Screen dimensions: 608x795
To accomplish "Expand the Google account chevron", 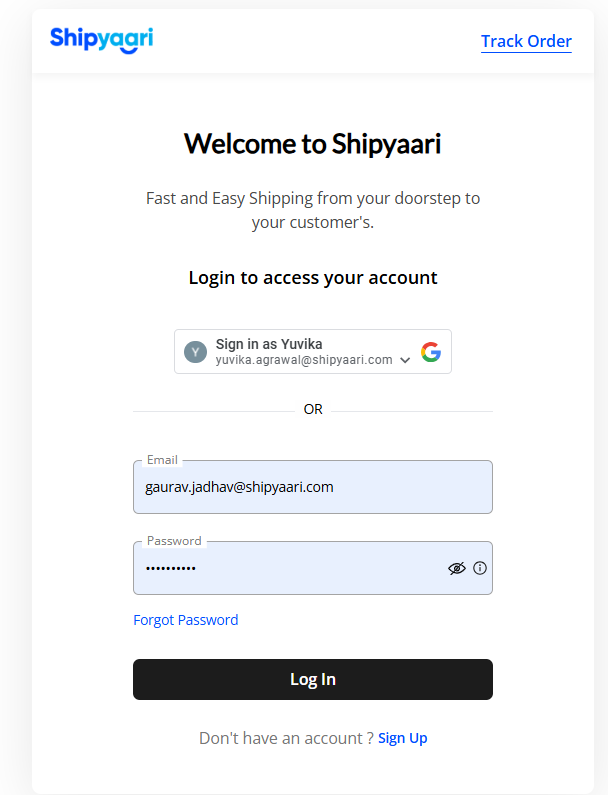I will (x=405, y=360).
